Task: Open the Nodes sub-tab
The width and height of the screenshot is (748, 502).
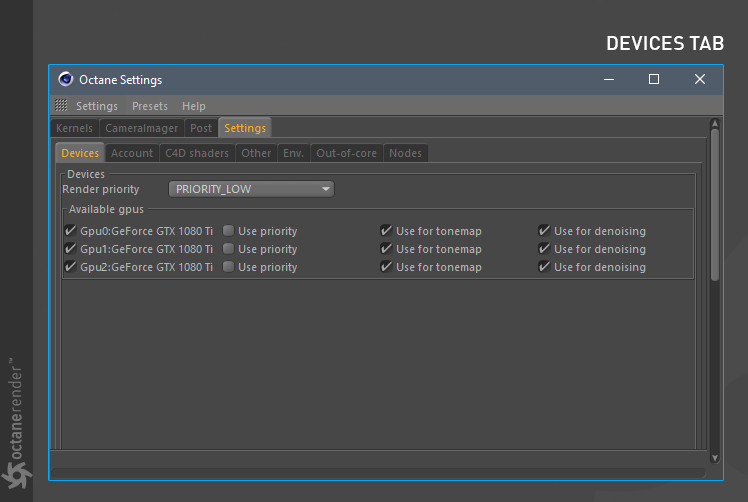Action: tap(405, 153)
